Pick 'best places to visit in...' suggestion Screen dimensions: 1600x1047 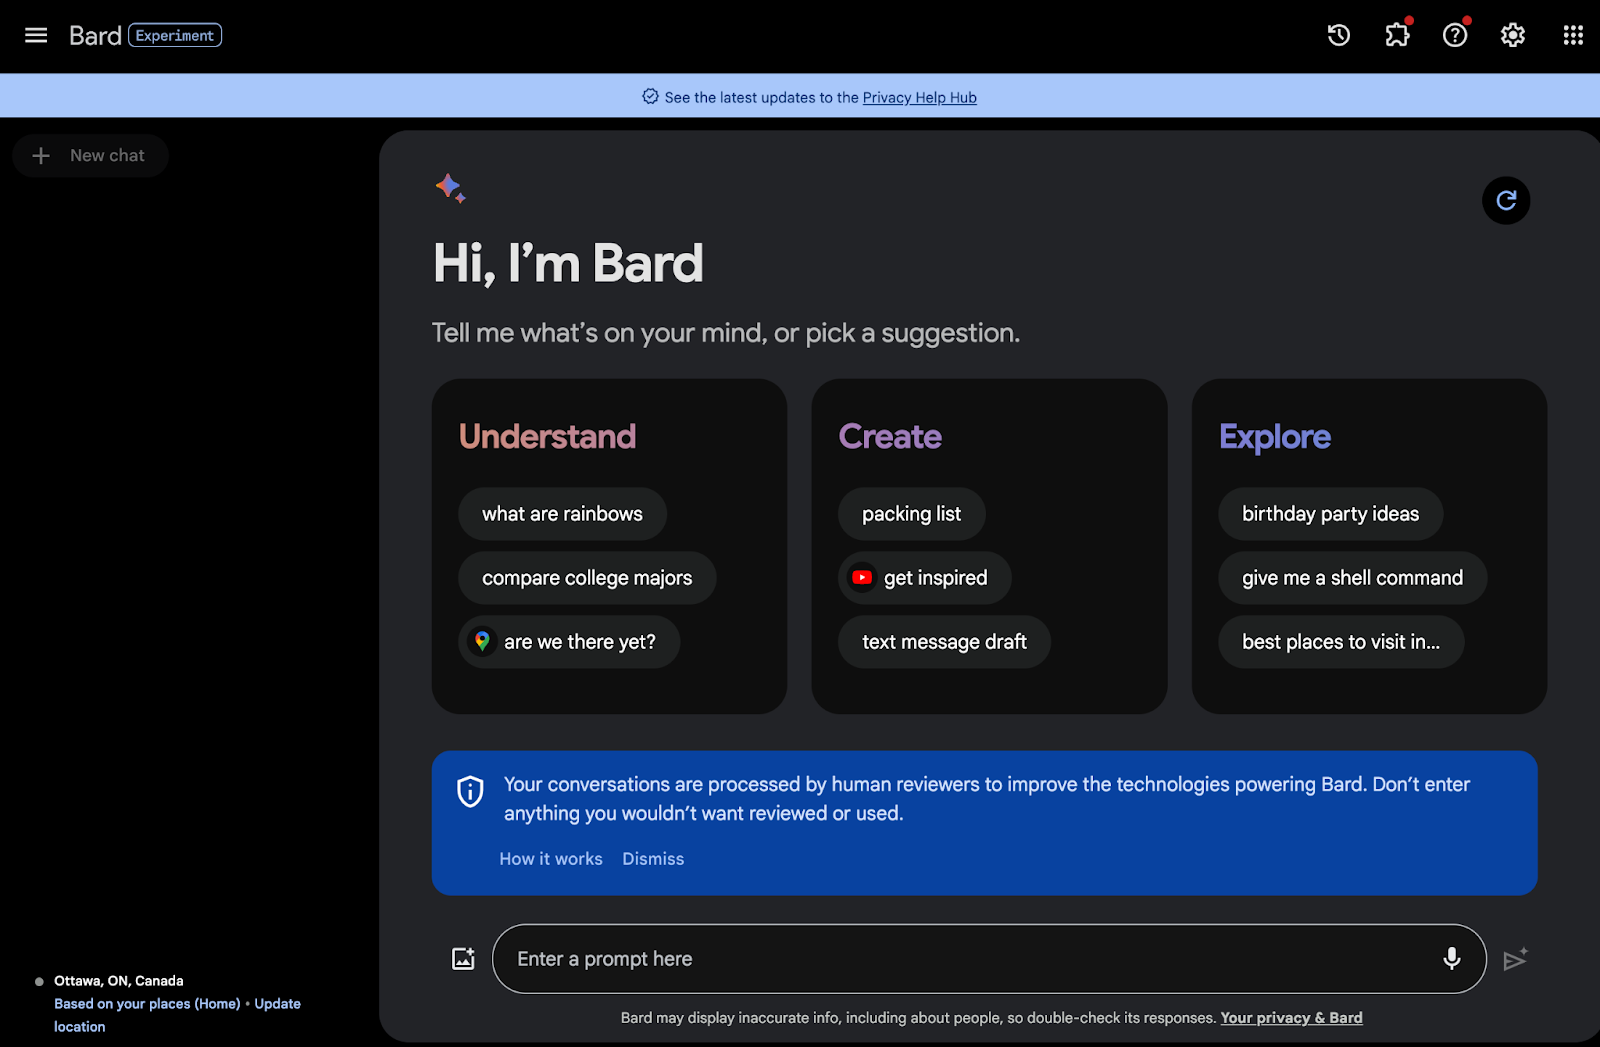[x=1341, y=641]
